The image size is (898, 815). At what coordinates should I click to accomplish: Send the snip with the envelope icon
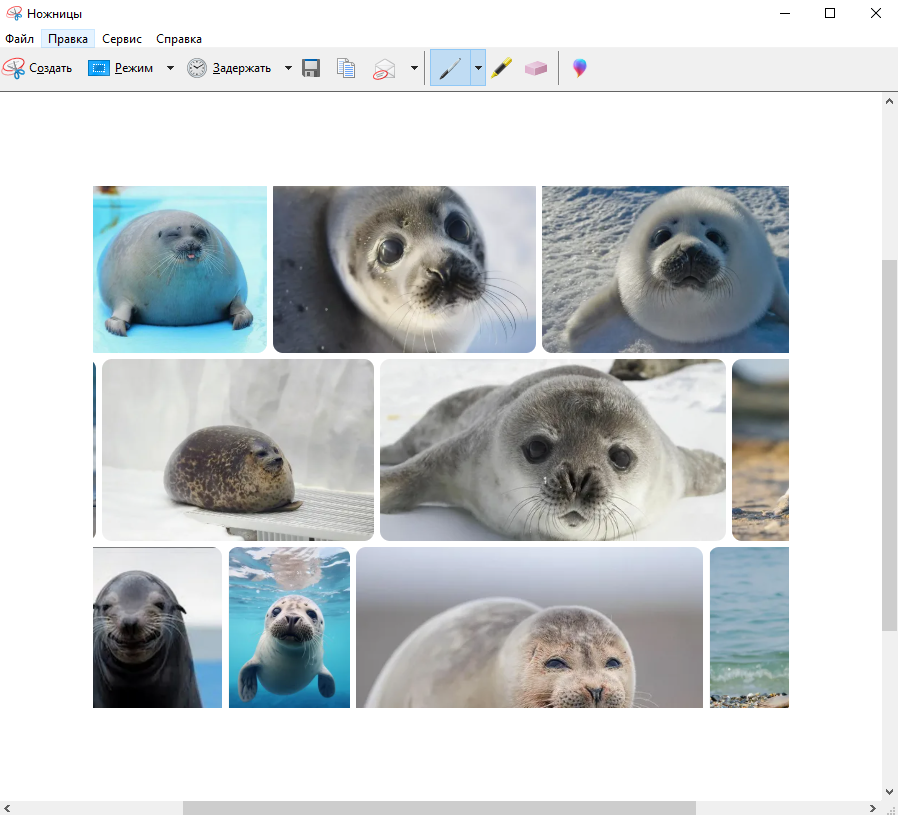[384, 69]
